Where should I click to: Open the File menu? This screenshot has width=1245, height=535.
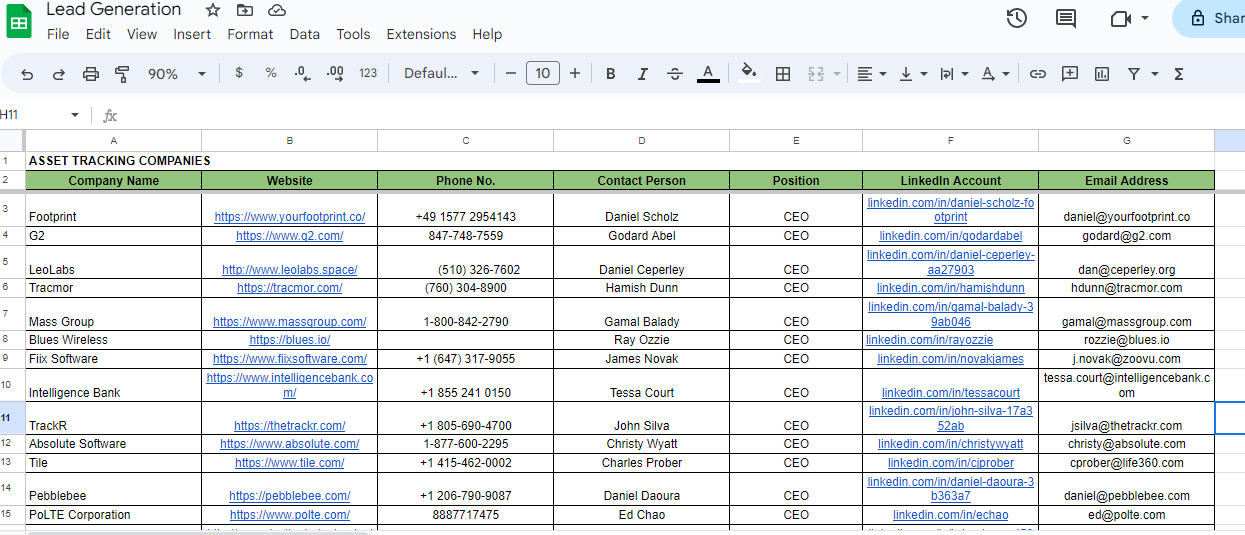pos(58,34)
